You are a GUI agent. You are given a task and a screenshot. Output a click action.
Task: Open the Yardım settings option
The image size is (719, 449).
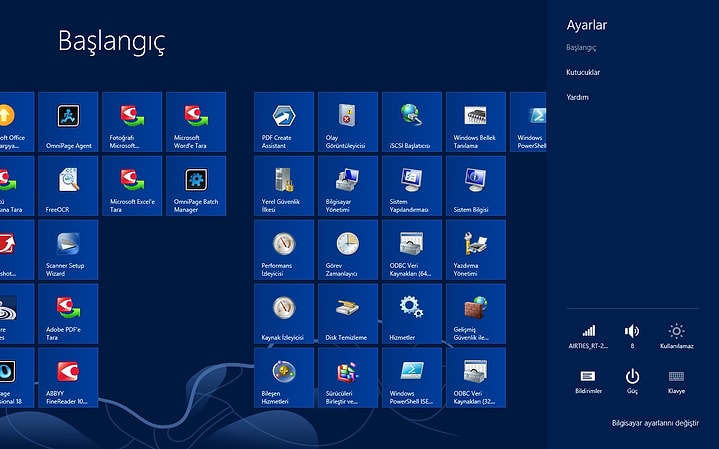[577, 97]
